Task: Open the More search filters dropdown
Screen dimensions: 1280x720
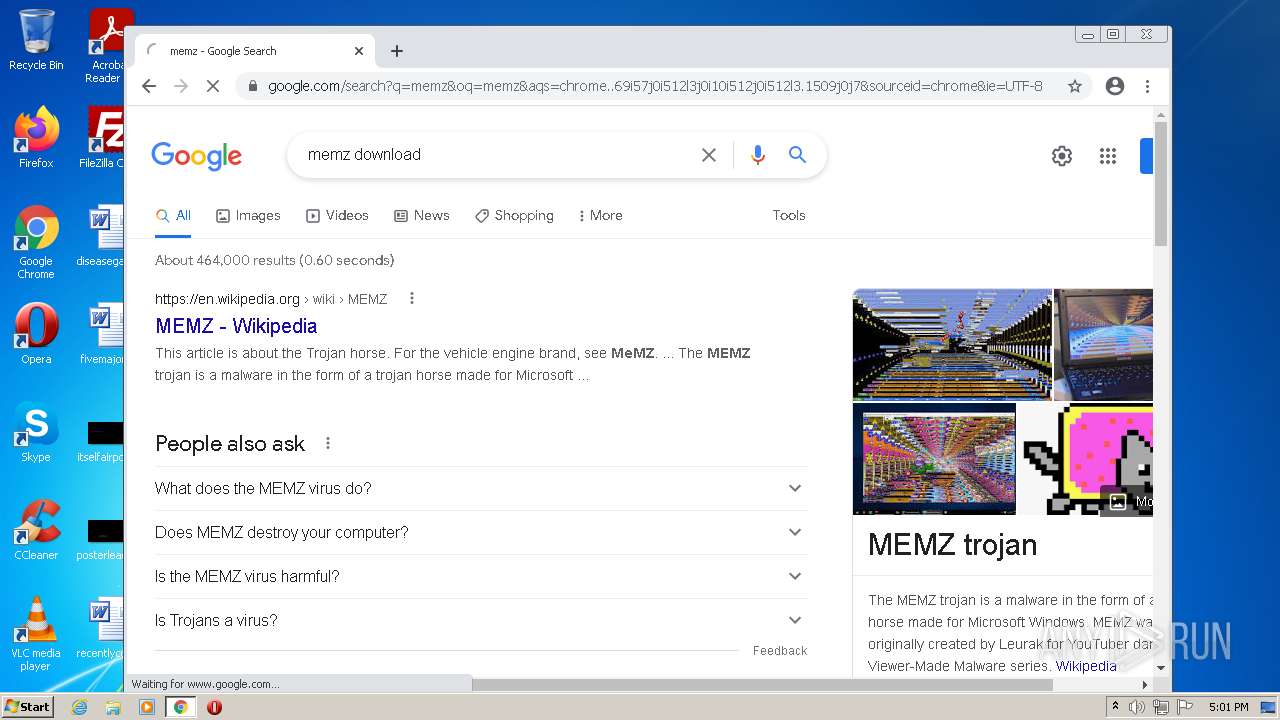Action: (x=600, y=215)
